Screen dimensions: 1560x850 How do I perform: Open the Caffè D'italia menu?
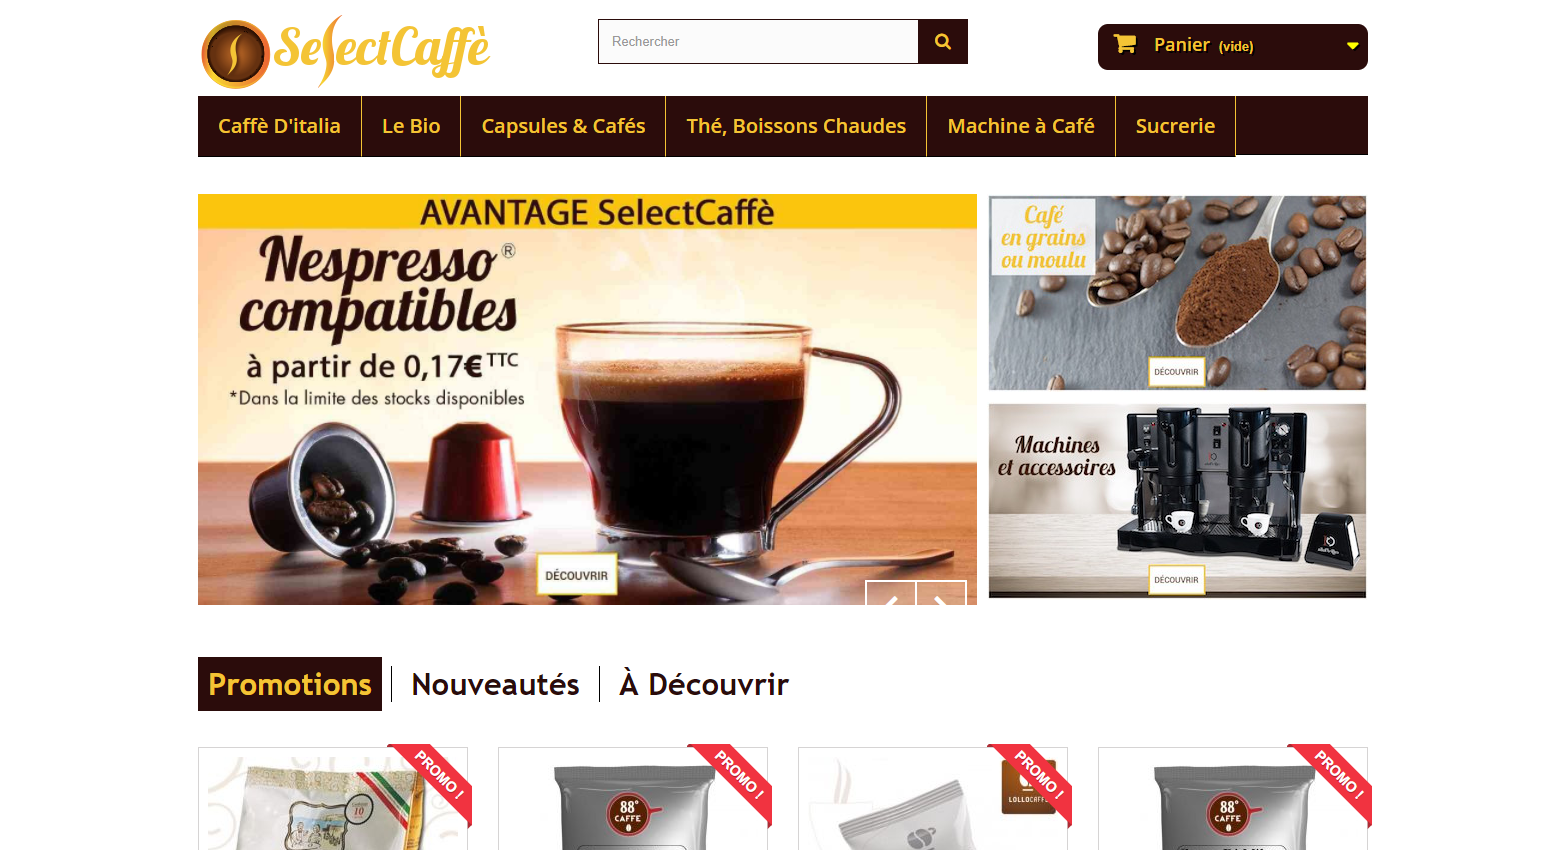tap(279, 126)
